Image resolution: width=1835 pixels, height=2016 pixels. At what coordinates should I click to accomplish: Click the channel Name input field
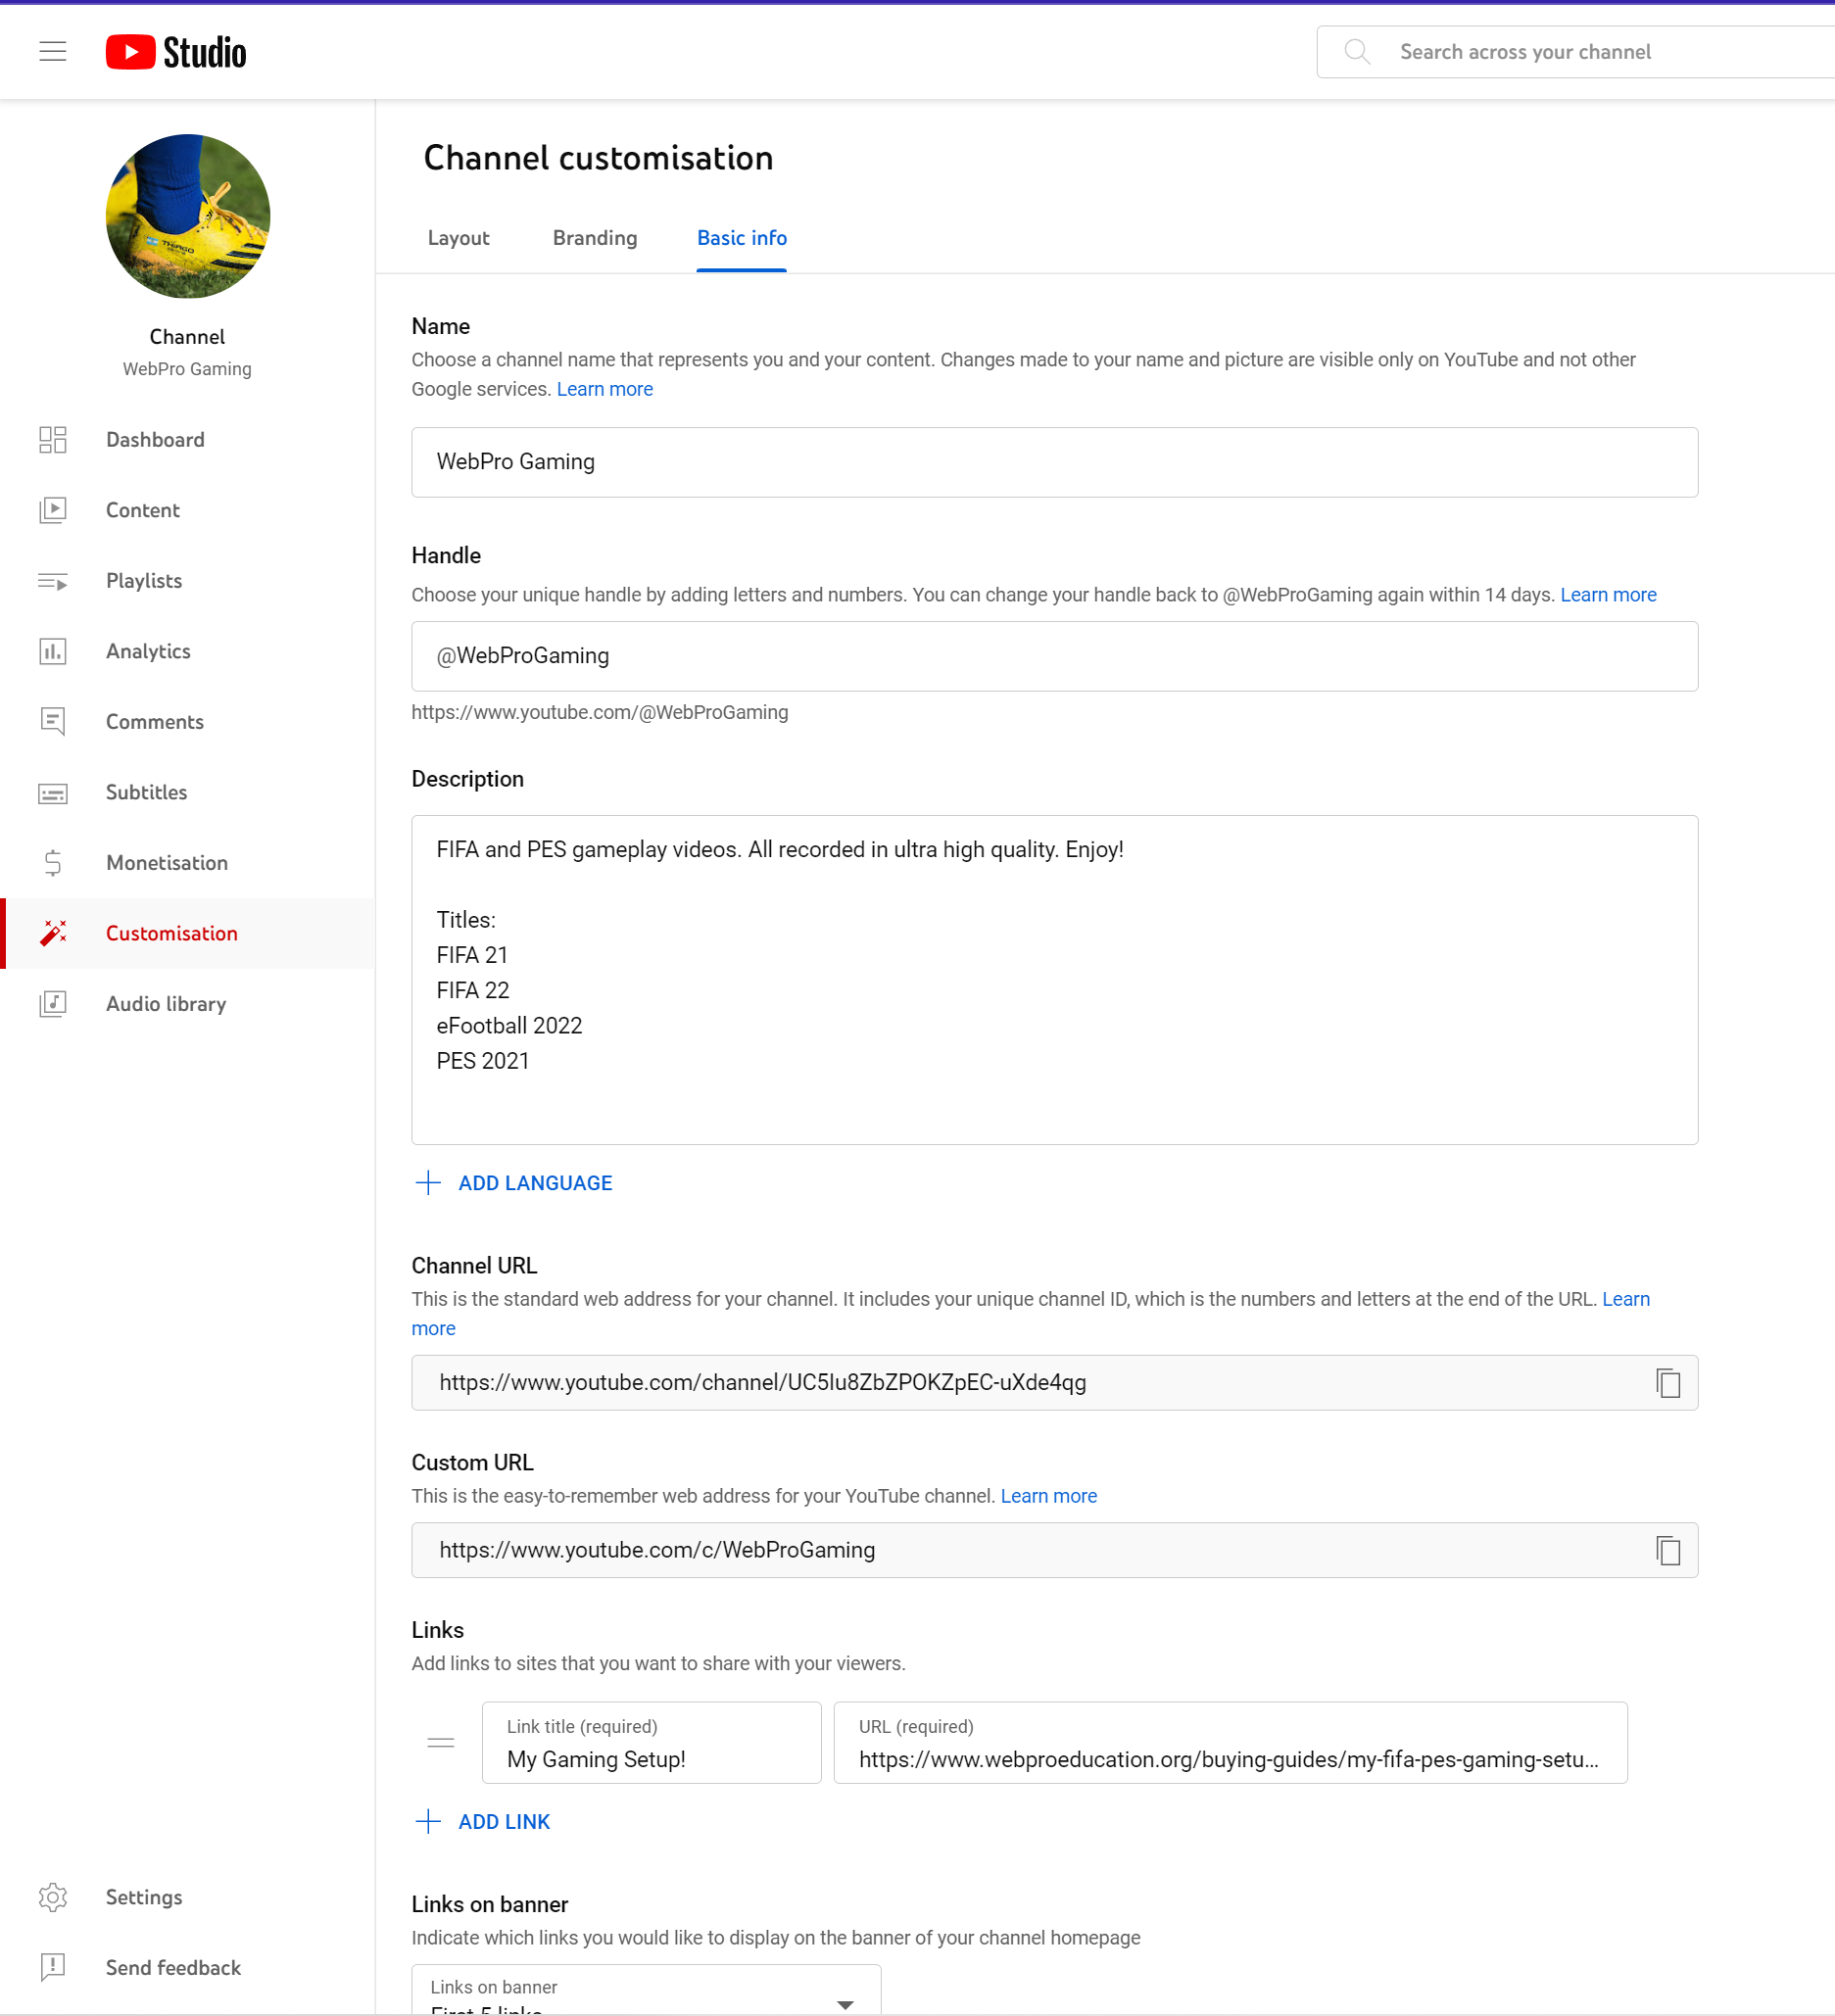[x=1054, y=462]
